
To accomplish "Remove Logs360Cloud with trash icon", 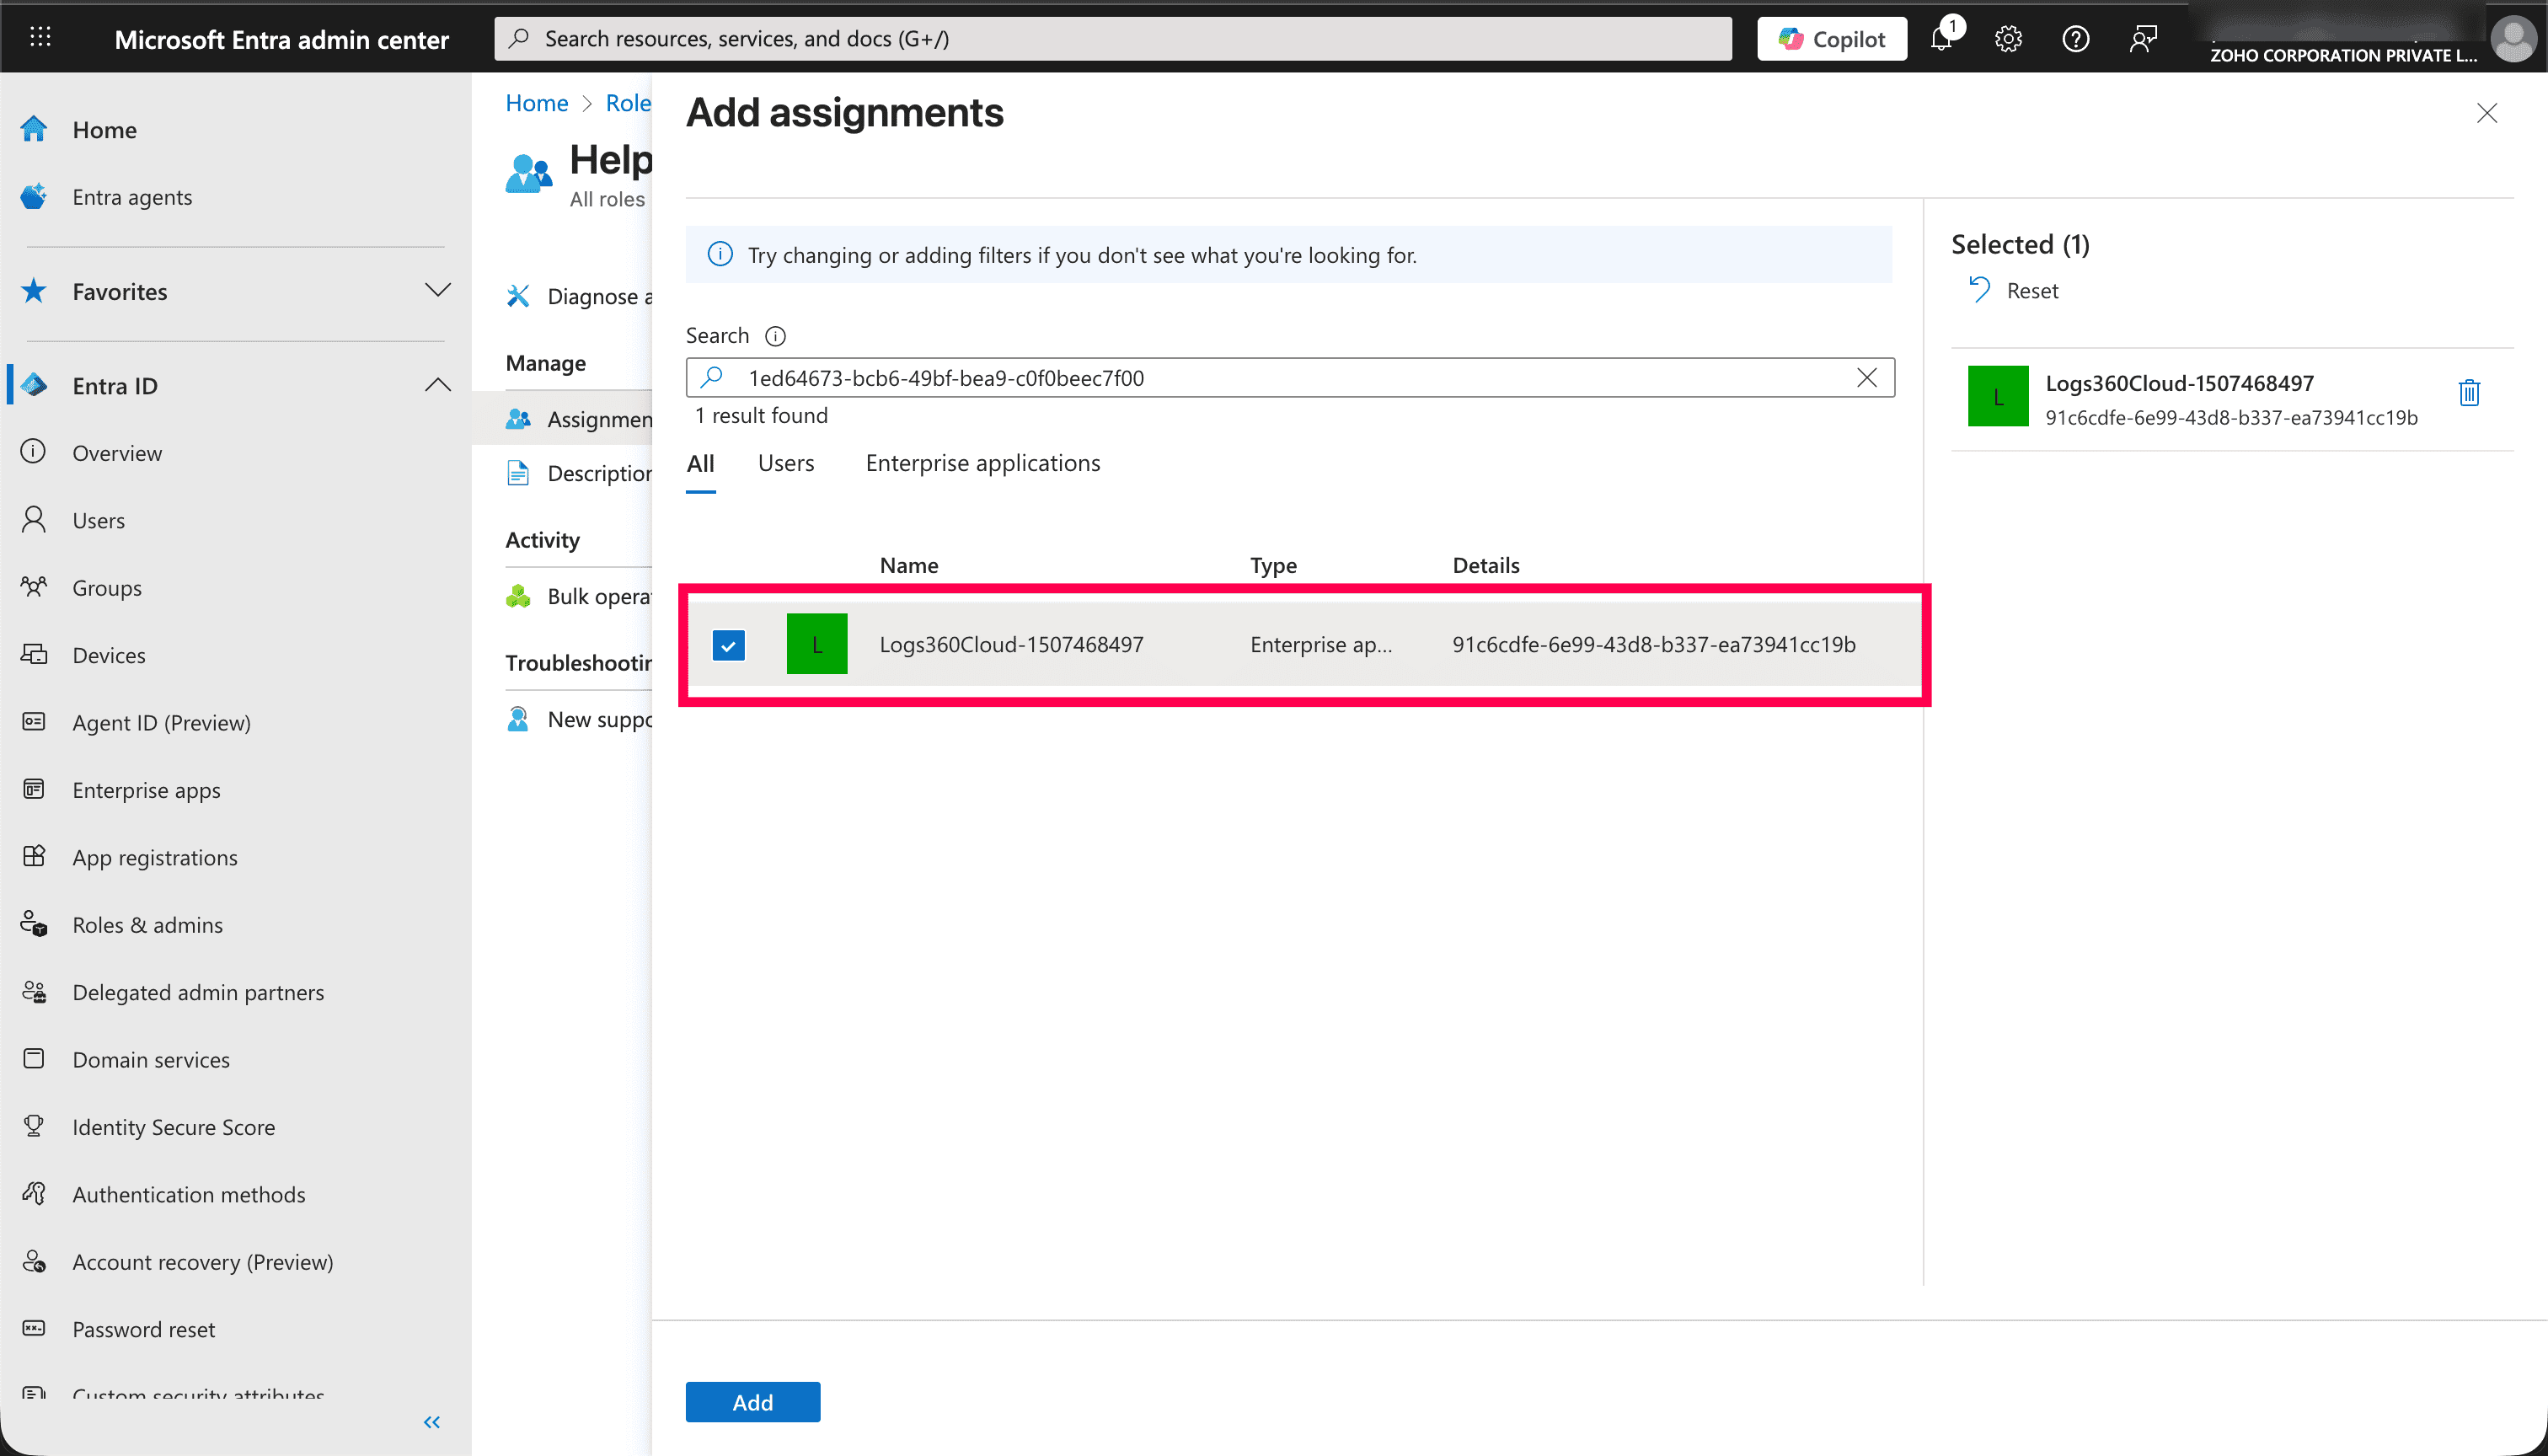I will click(2468, 392).
